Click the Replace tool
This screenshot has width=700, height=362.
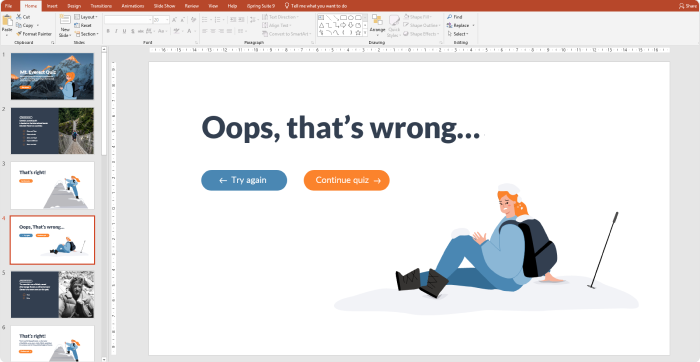pos(458,25)
